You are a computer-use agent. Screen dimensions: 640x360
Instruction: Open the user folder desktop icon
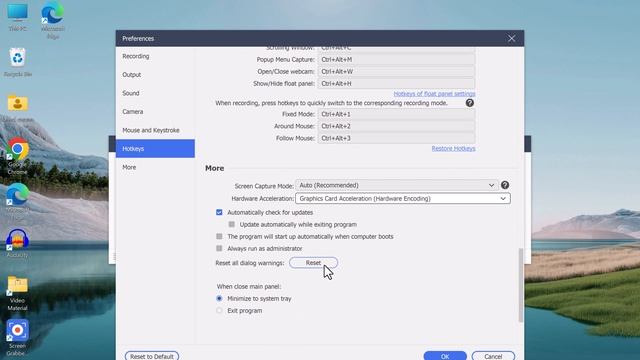tap(18, 107)
